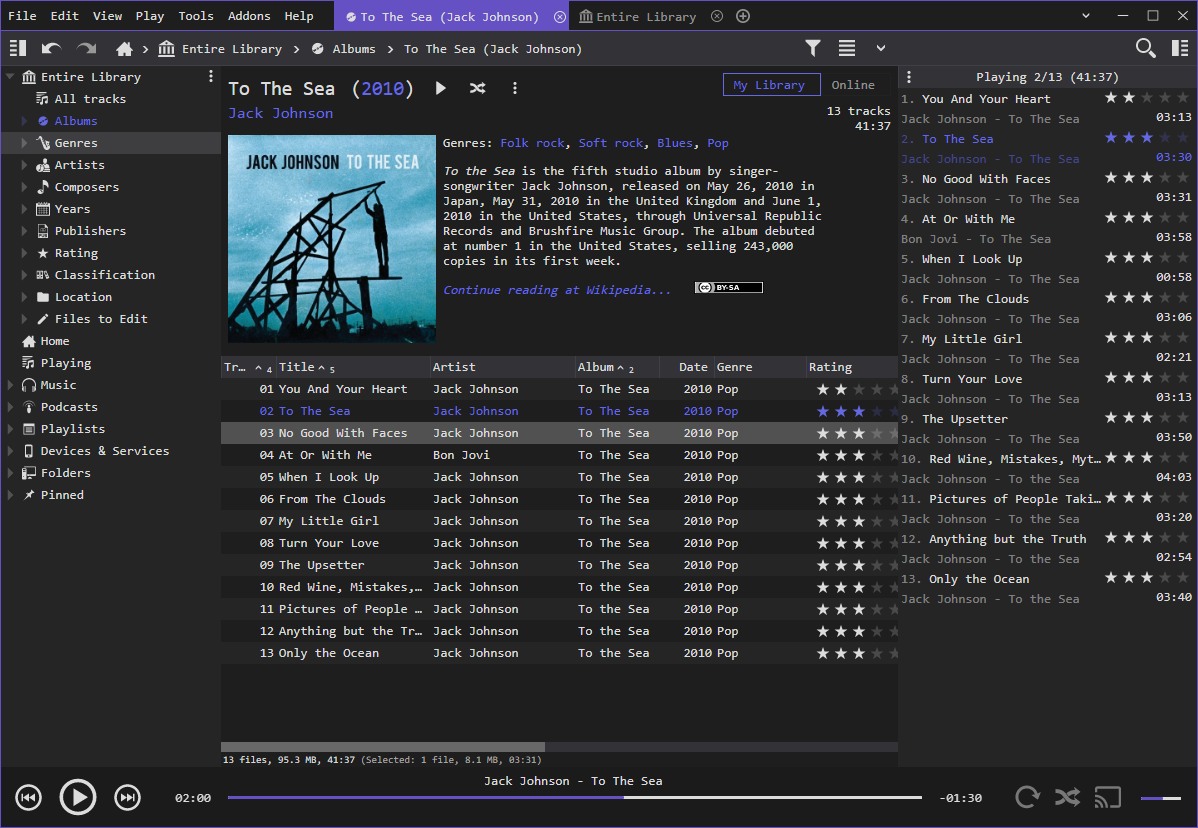Select the My Library toggle button
Viewport: 1198px width, 828px height.
tap(771, 85)
